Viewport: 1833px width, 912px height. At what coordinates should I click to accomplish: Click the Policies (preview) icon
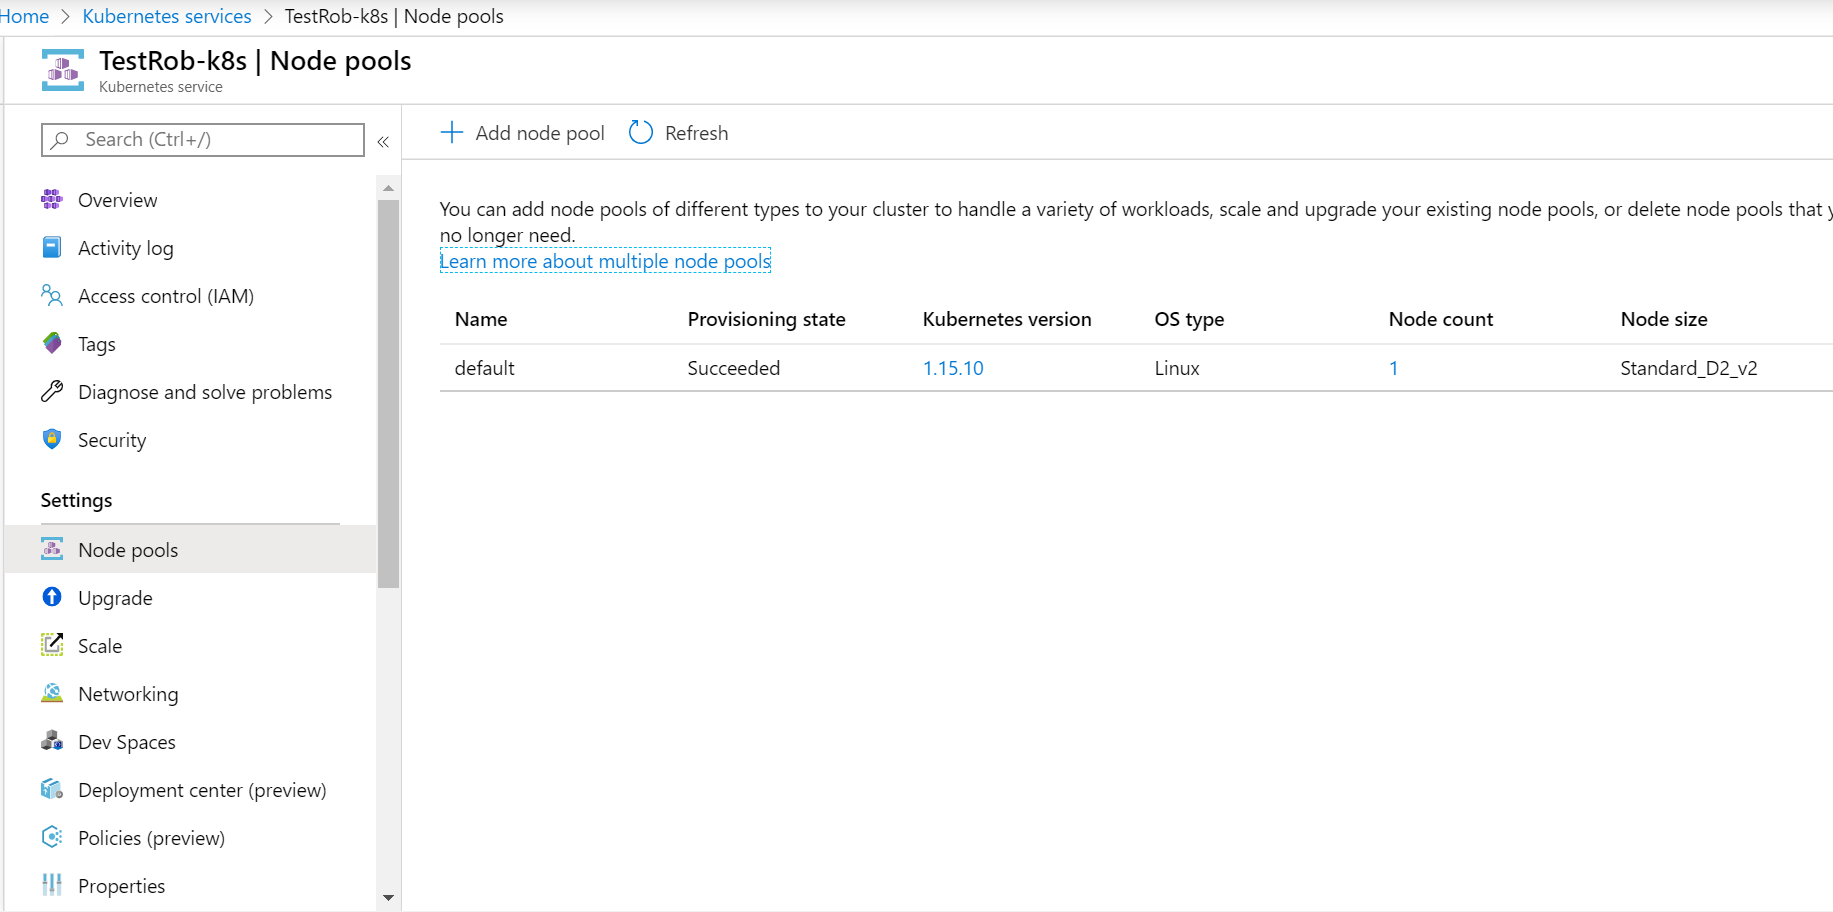(x=52, y=837)
